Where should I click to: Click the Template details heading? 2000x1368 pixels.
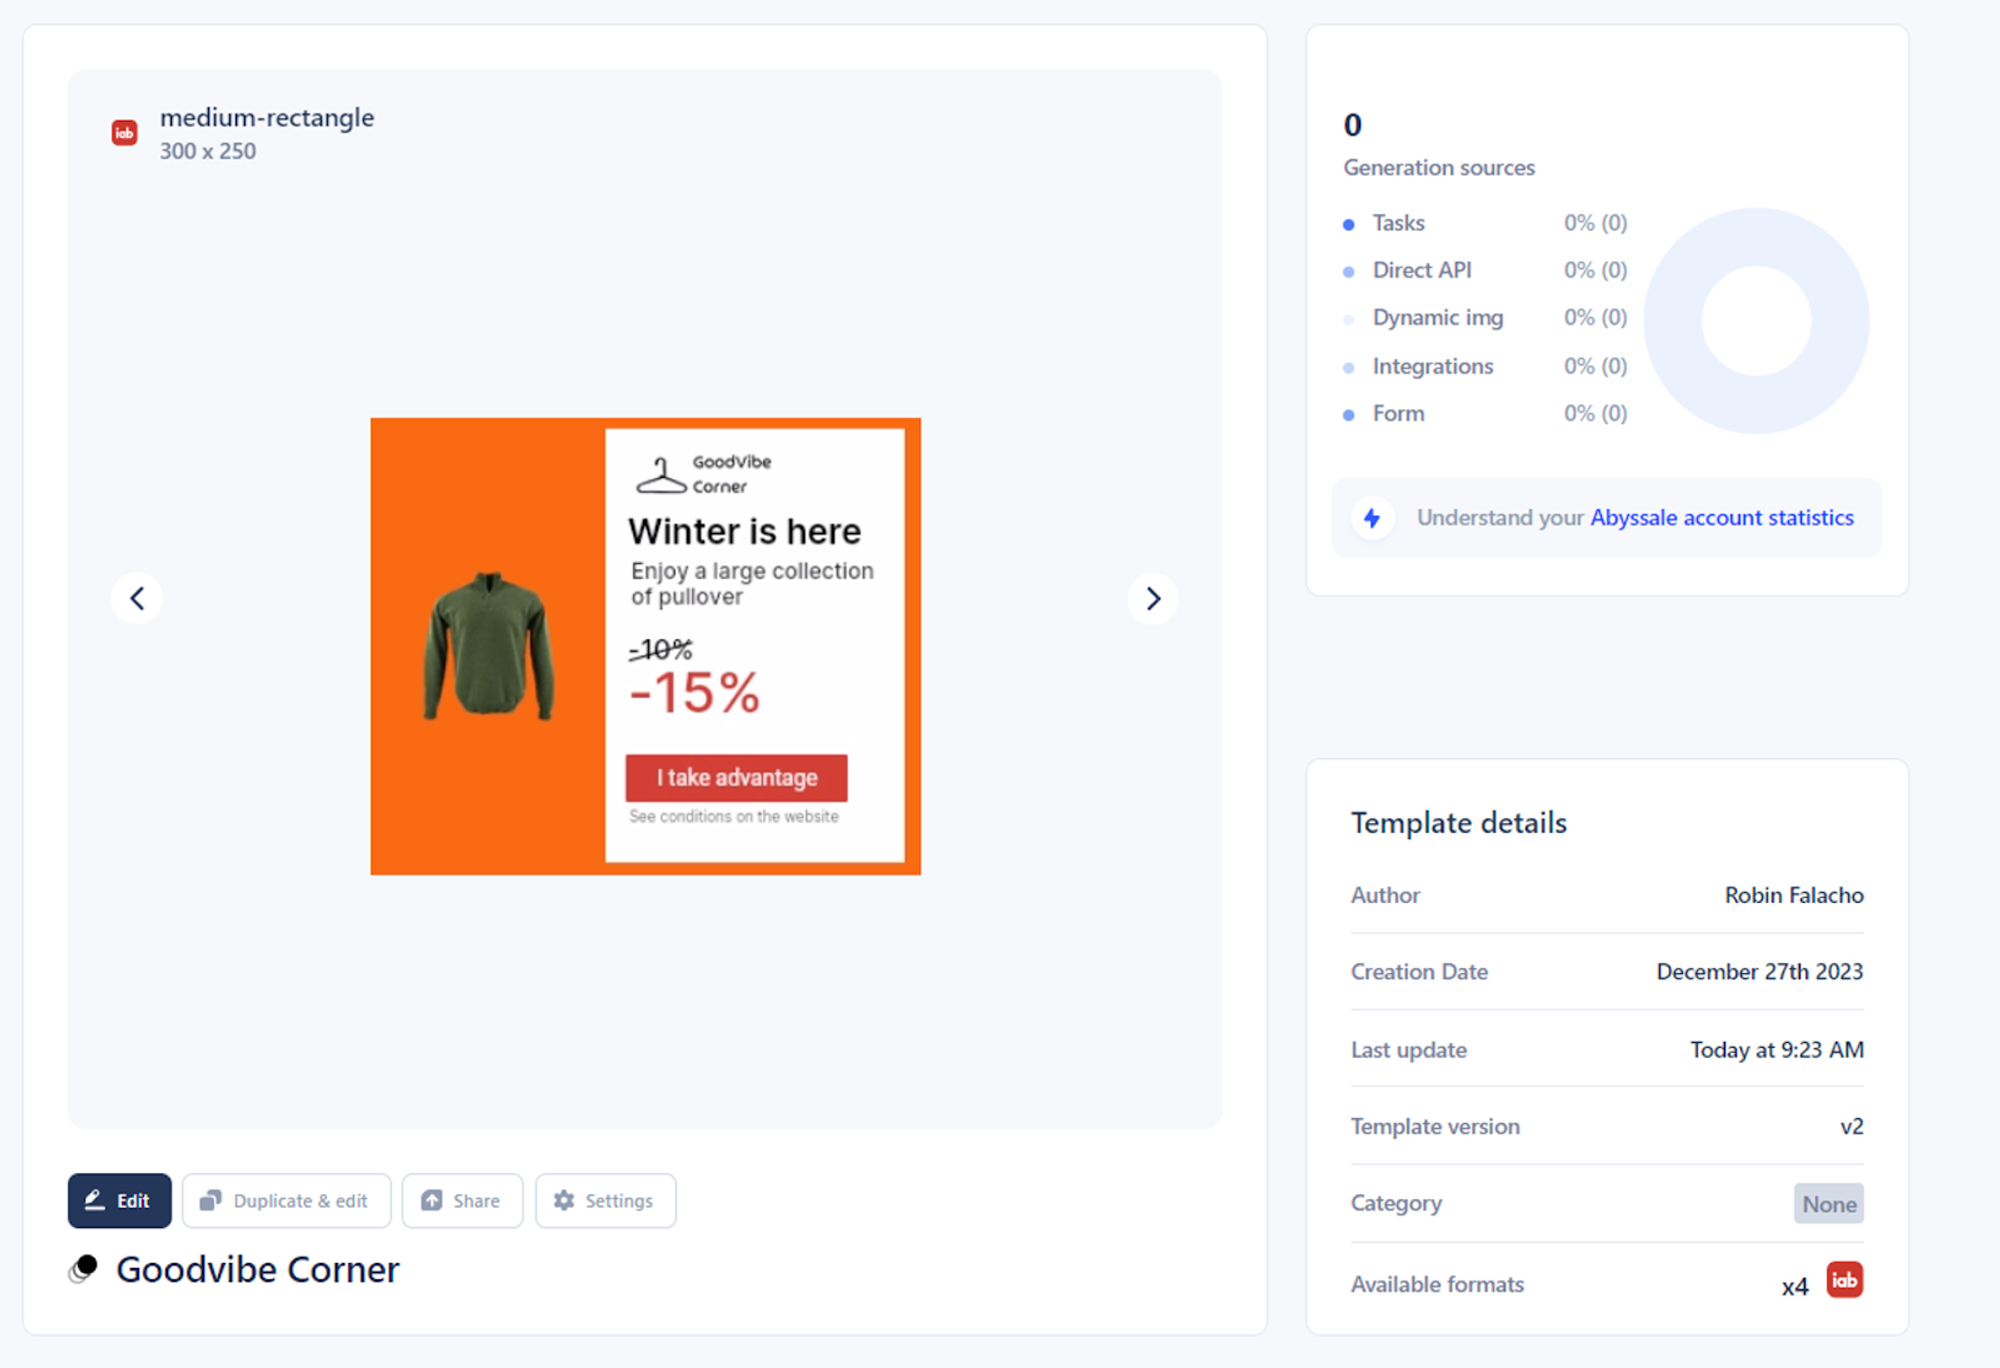[x=1459, y=823]
